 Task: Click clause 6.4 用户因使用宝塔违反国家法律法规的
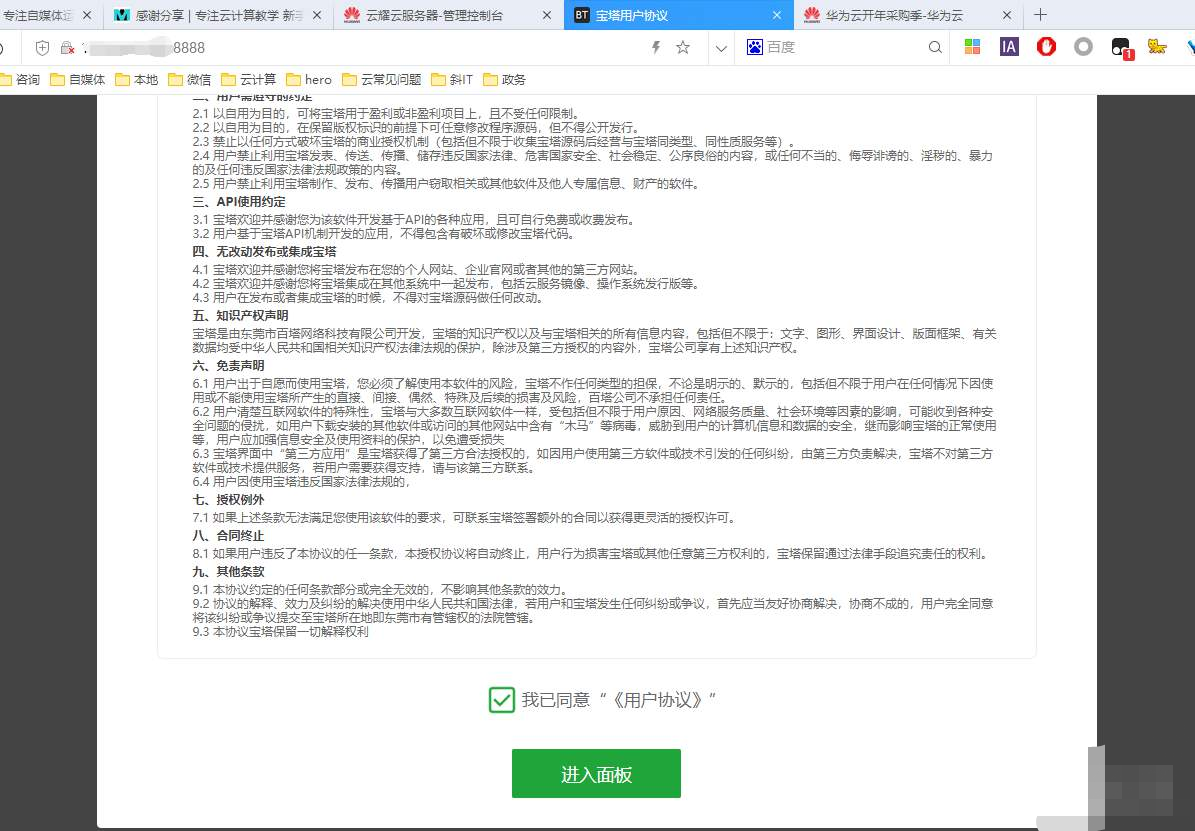pyautogui.click(x=302, y=481)
